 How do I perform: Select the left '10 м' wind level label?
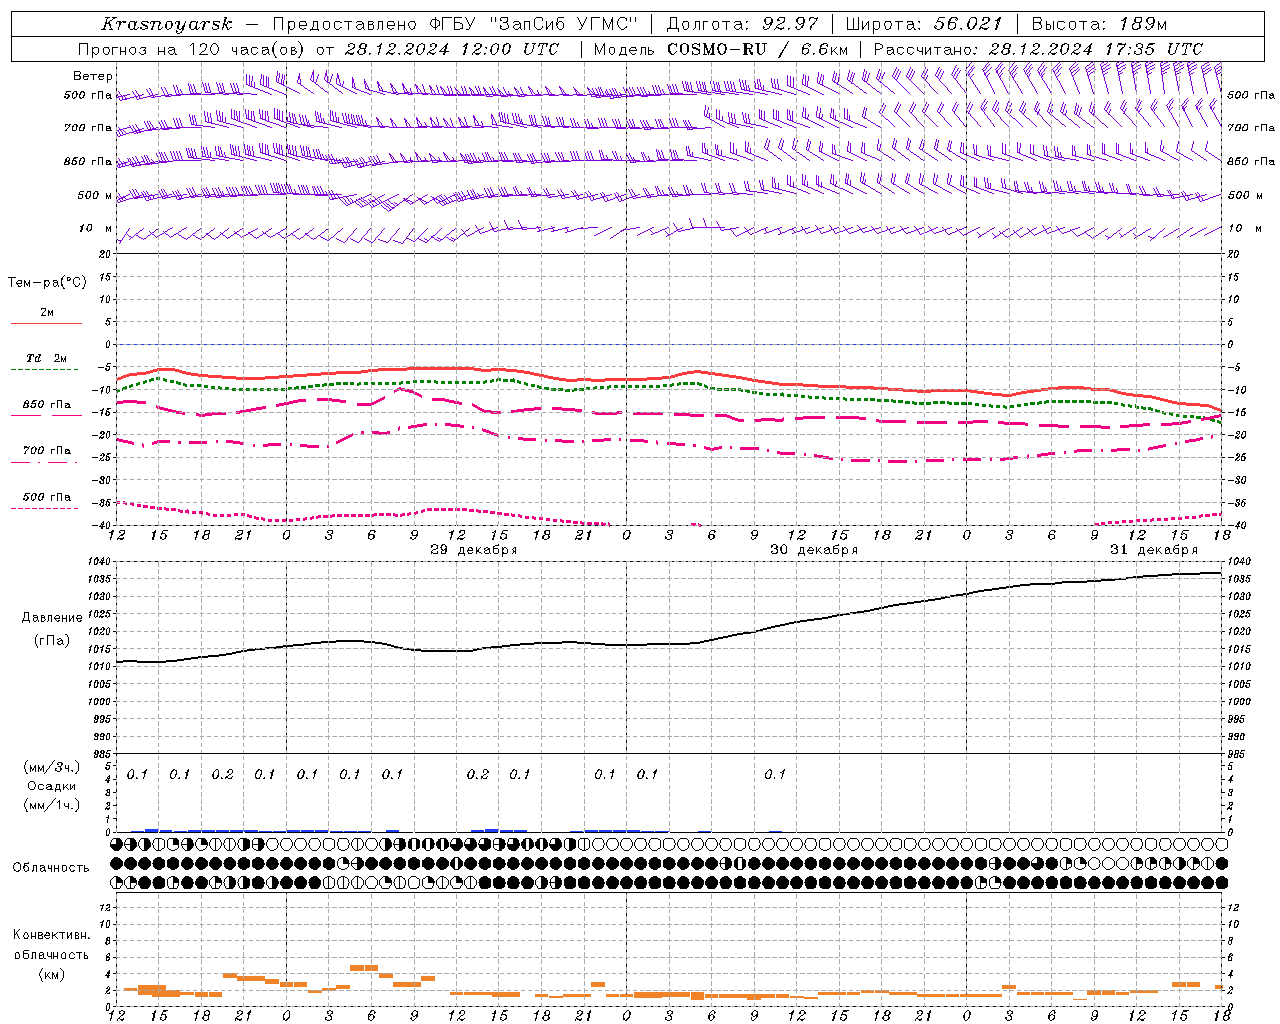[96, 228]
